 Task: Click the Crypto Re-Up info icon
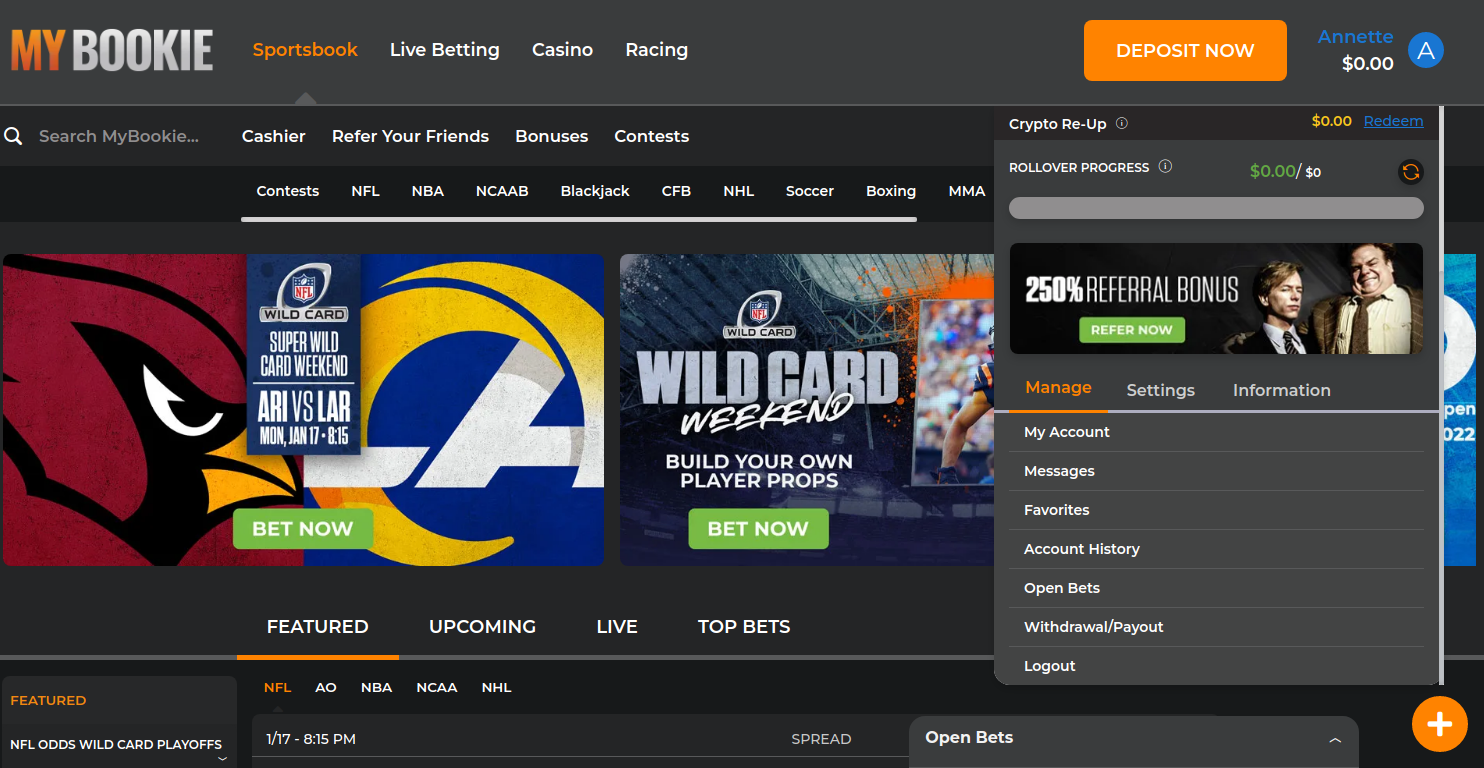[x=1122, y=123]
